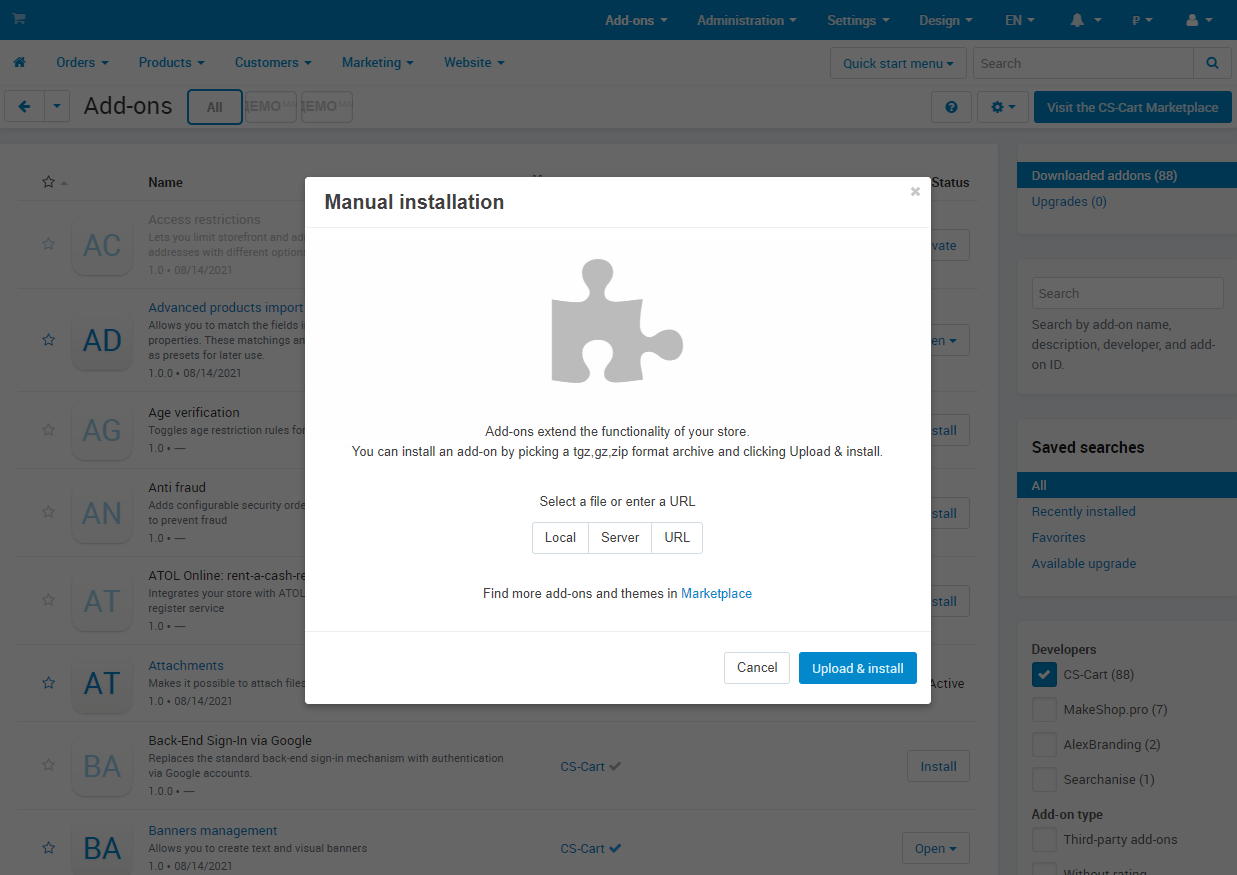Enable the Searchanise developer filter

[x=1044, y=780]
